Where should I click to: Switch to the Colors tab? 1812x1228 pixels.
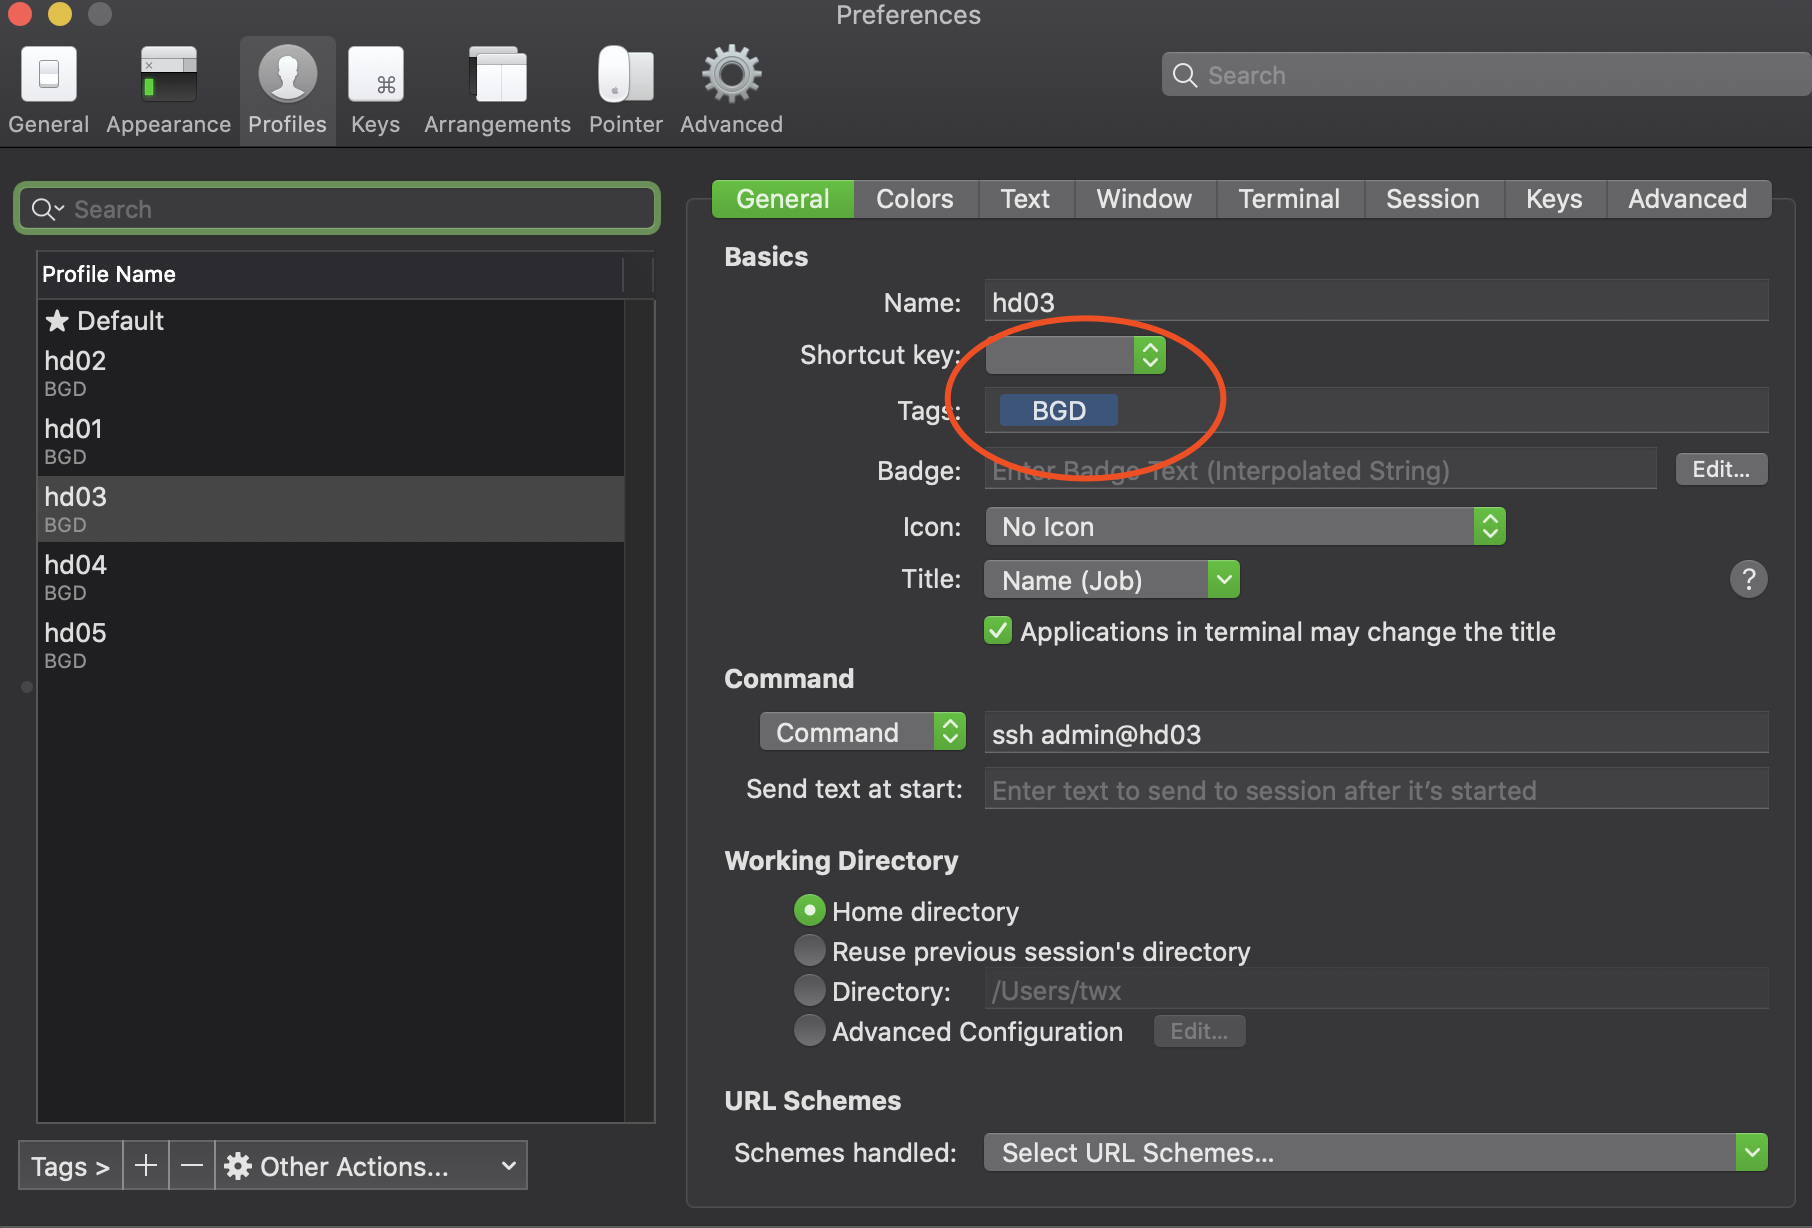915,199
